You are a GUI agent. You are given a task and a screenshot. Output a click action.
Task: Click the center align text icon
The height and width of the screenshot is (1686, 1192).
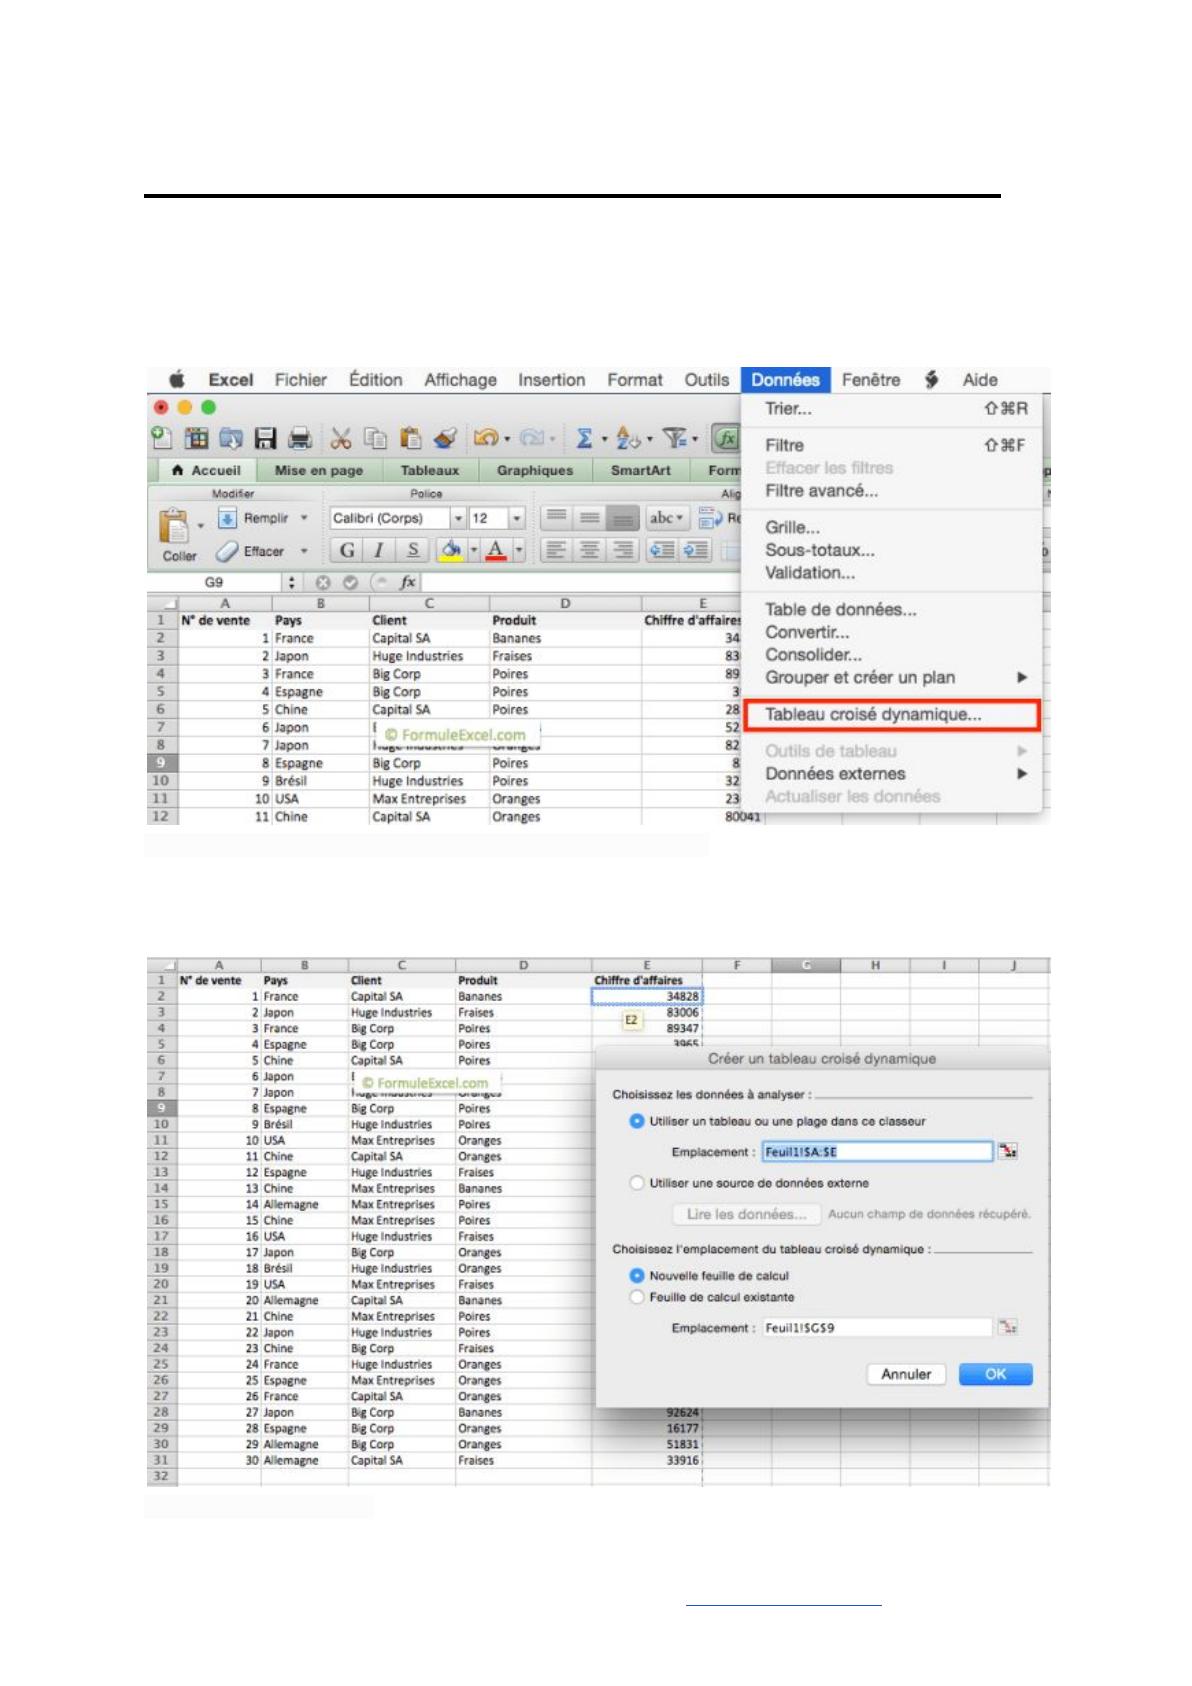coord(590,550)
